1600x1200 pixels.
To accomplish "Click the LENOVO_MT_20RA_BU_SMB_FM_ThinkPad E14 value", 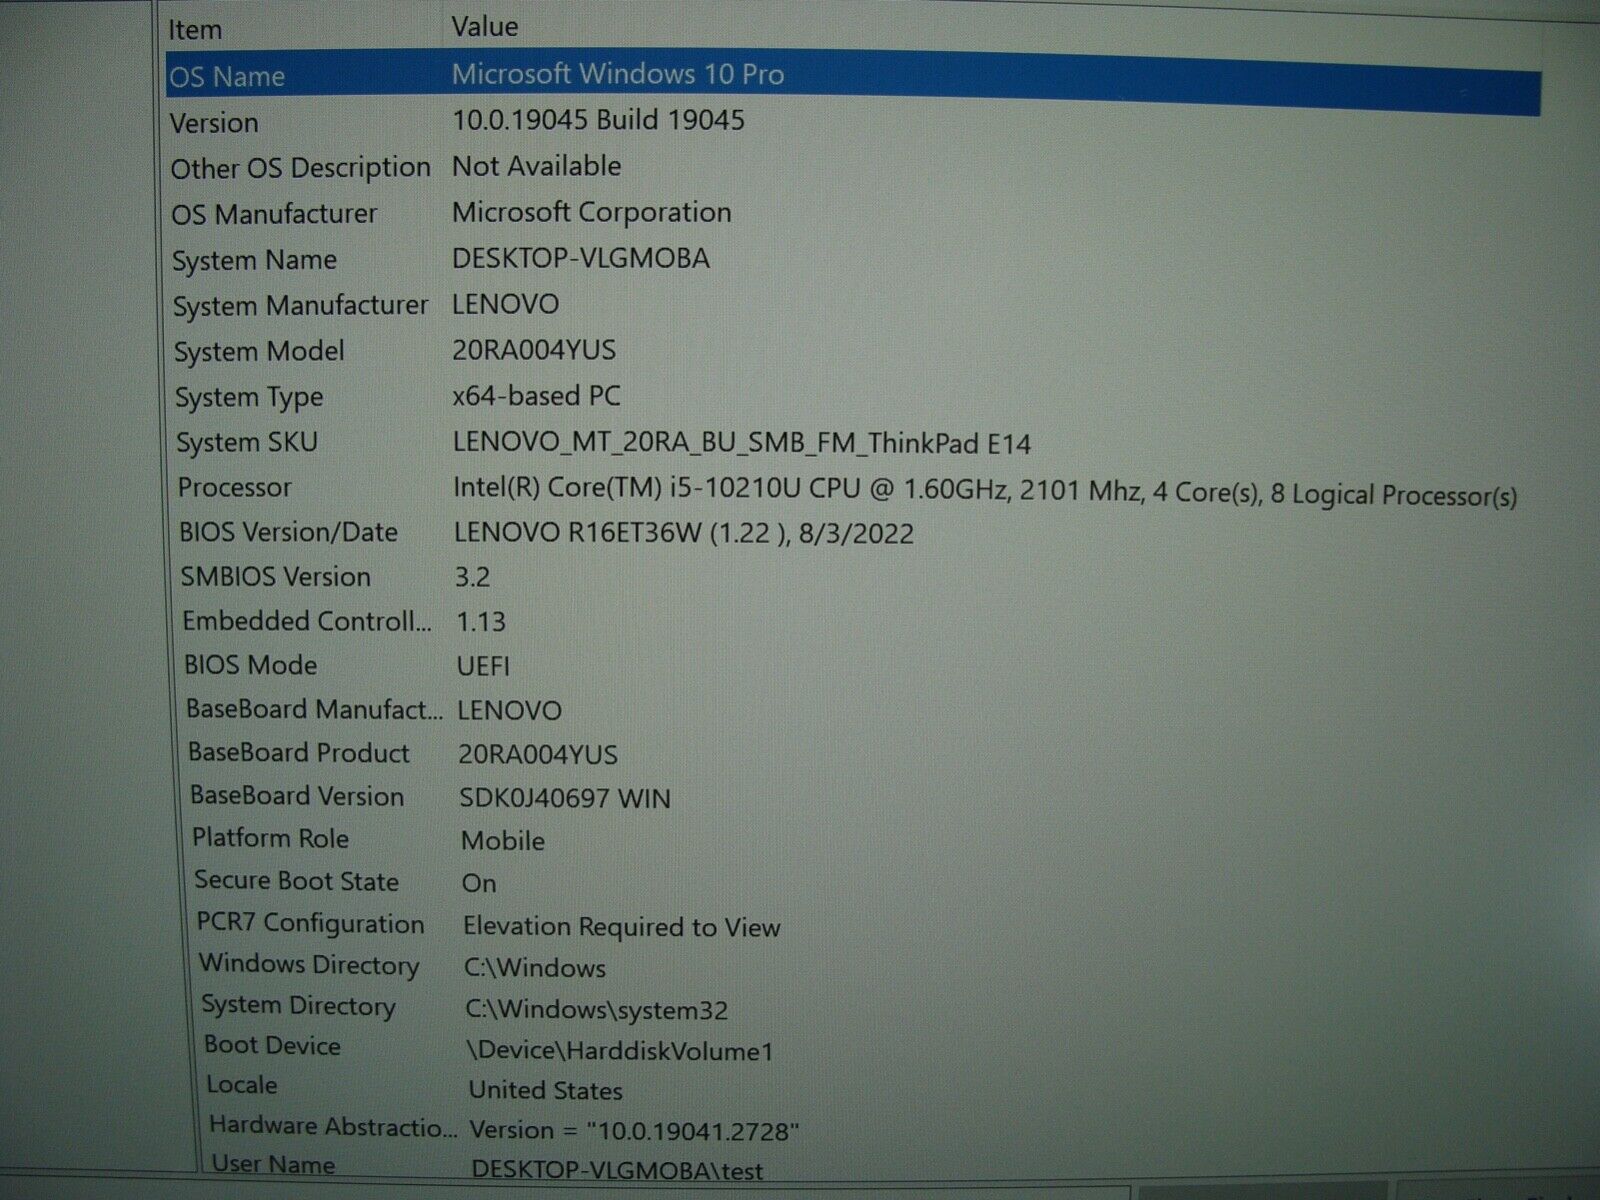I will tap(742, 443).
